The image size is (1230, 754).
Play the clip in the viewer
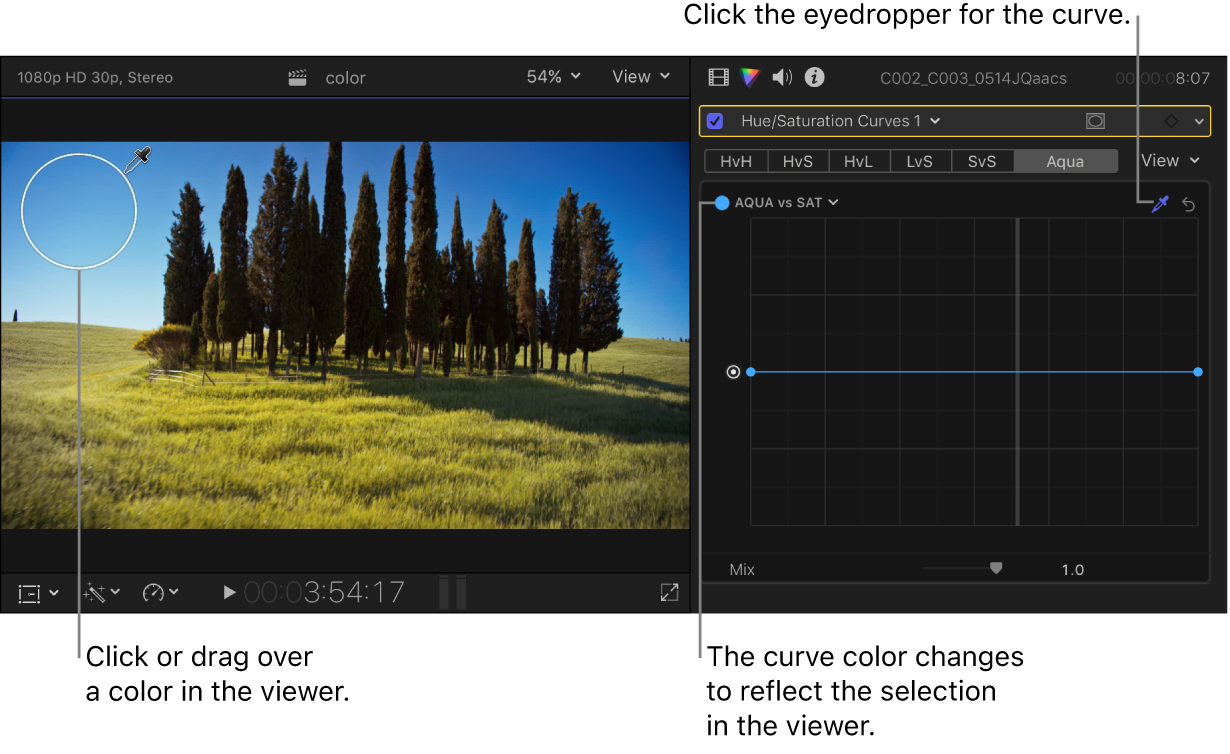229,592
